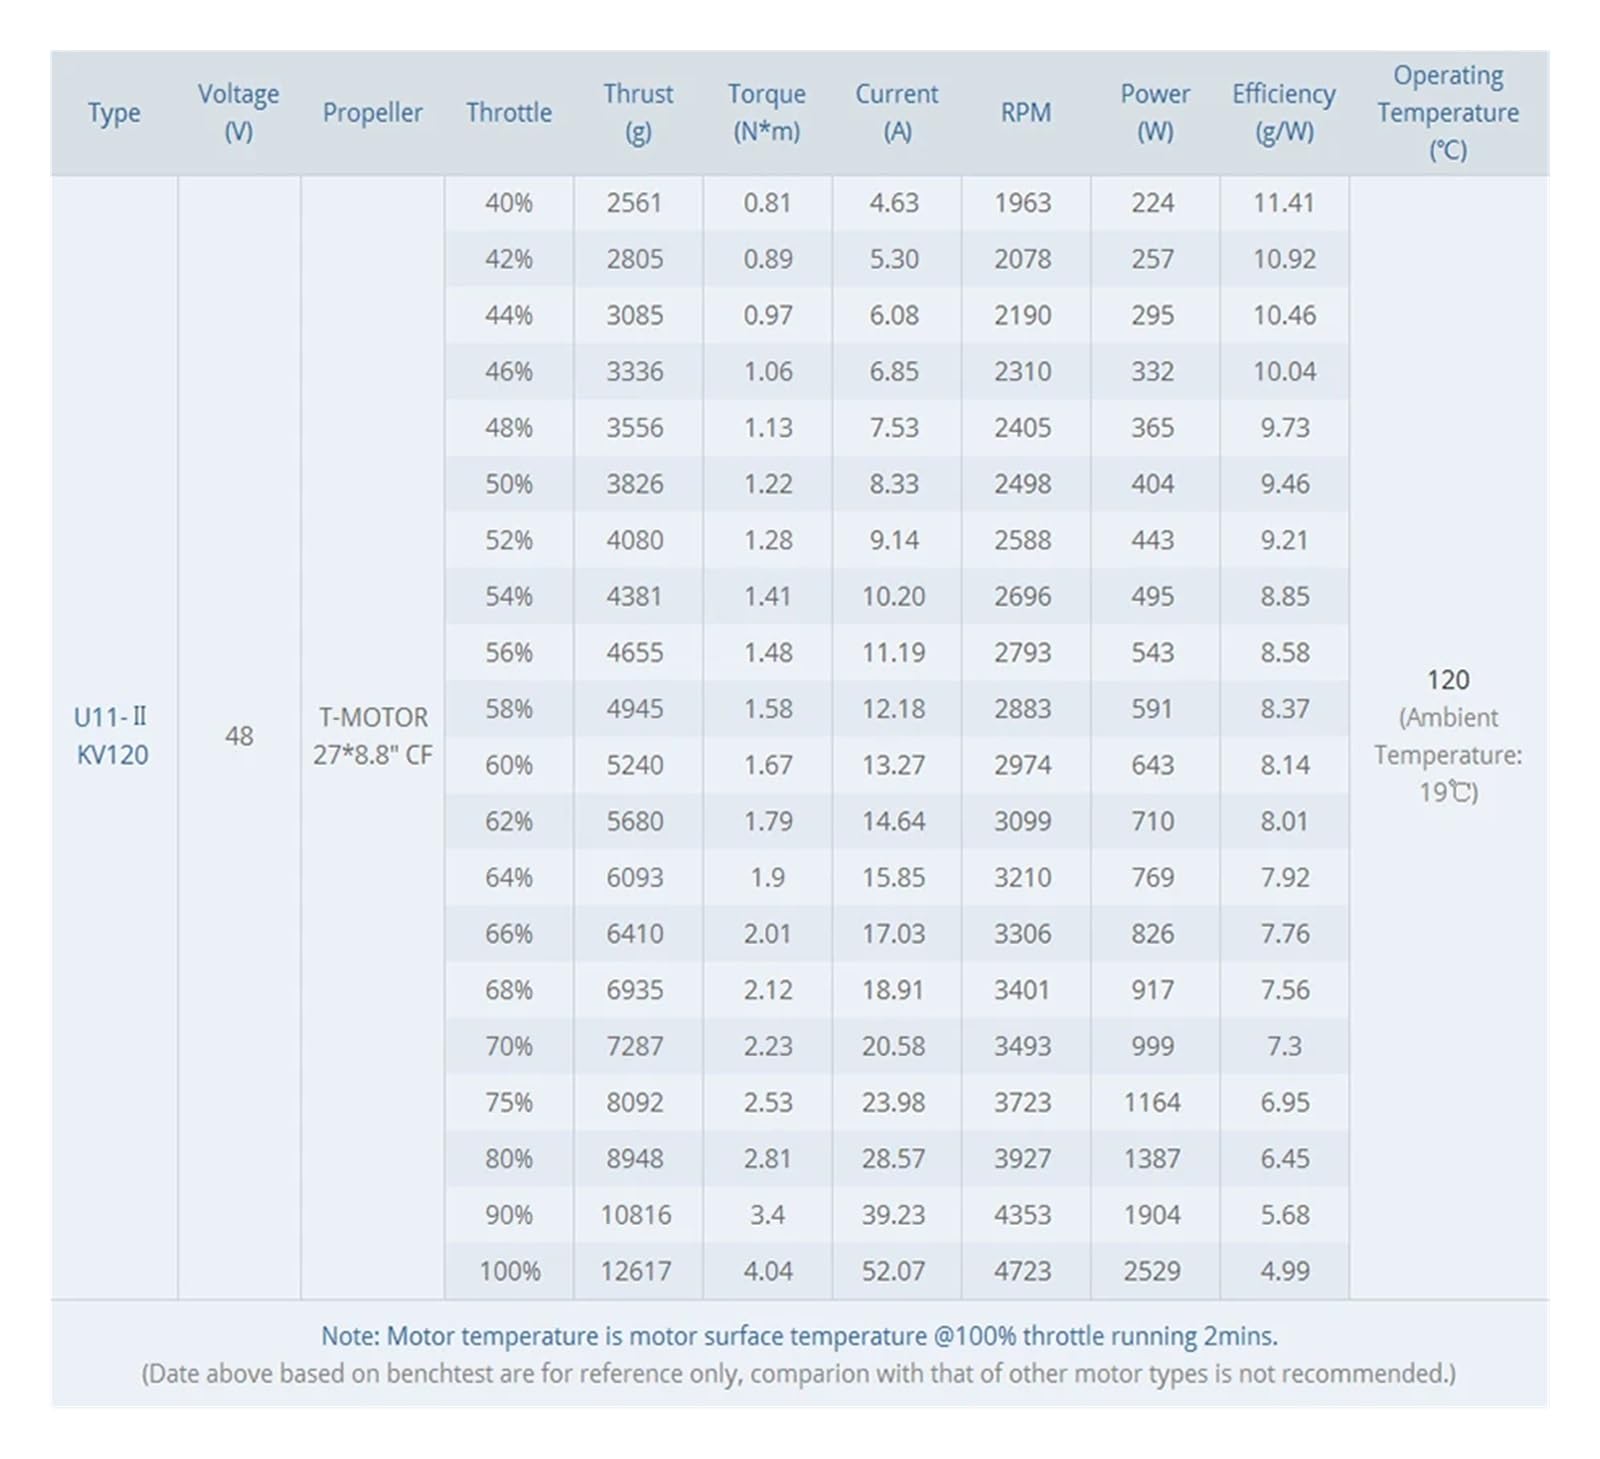
Task: Select the 120 operating temperature value
Action: [1447, 680]
